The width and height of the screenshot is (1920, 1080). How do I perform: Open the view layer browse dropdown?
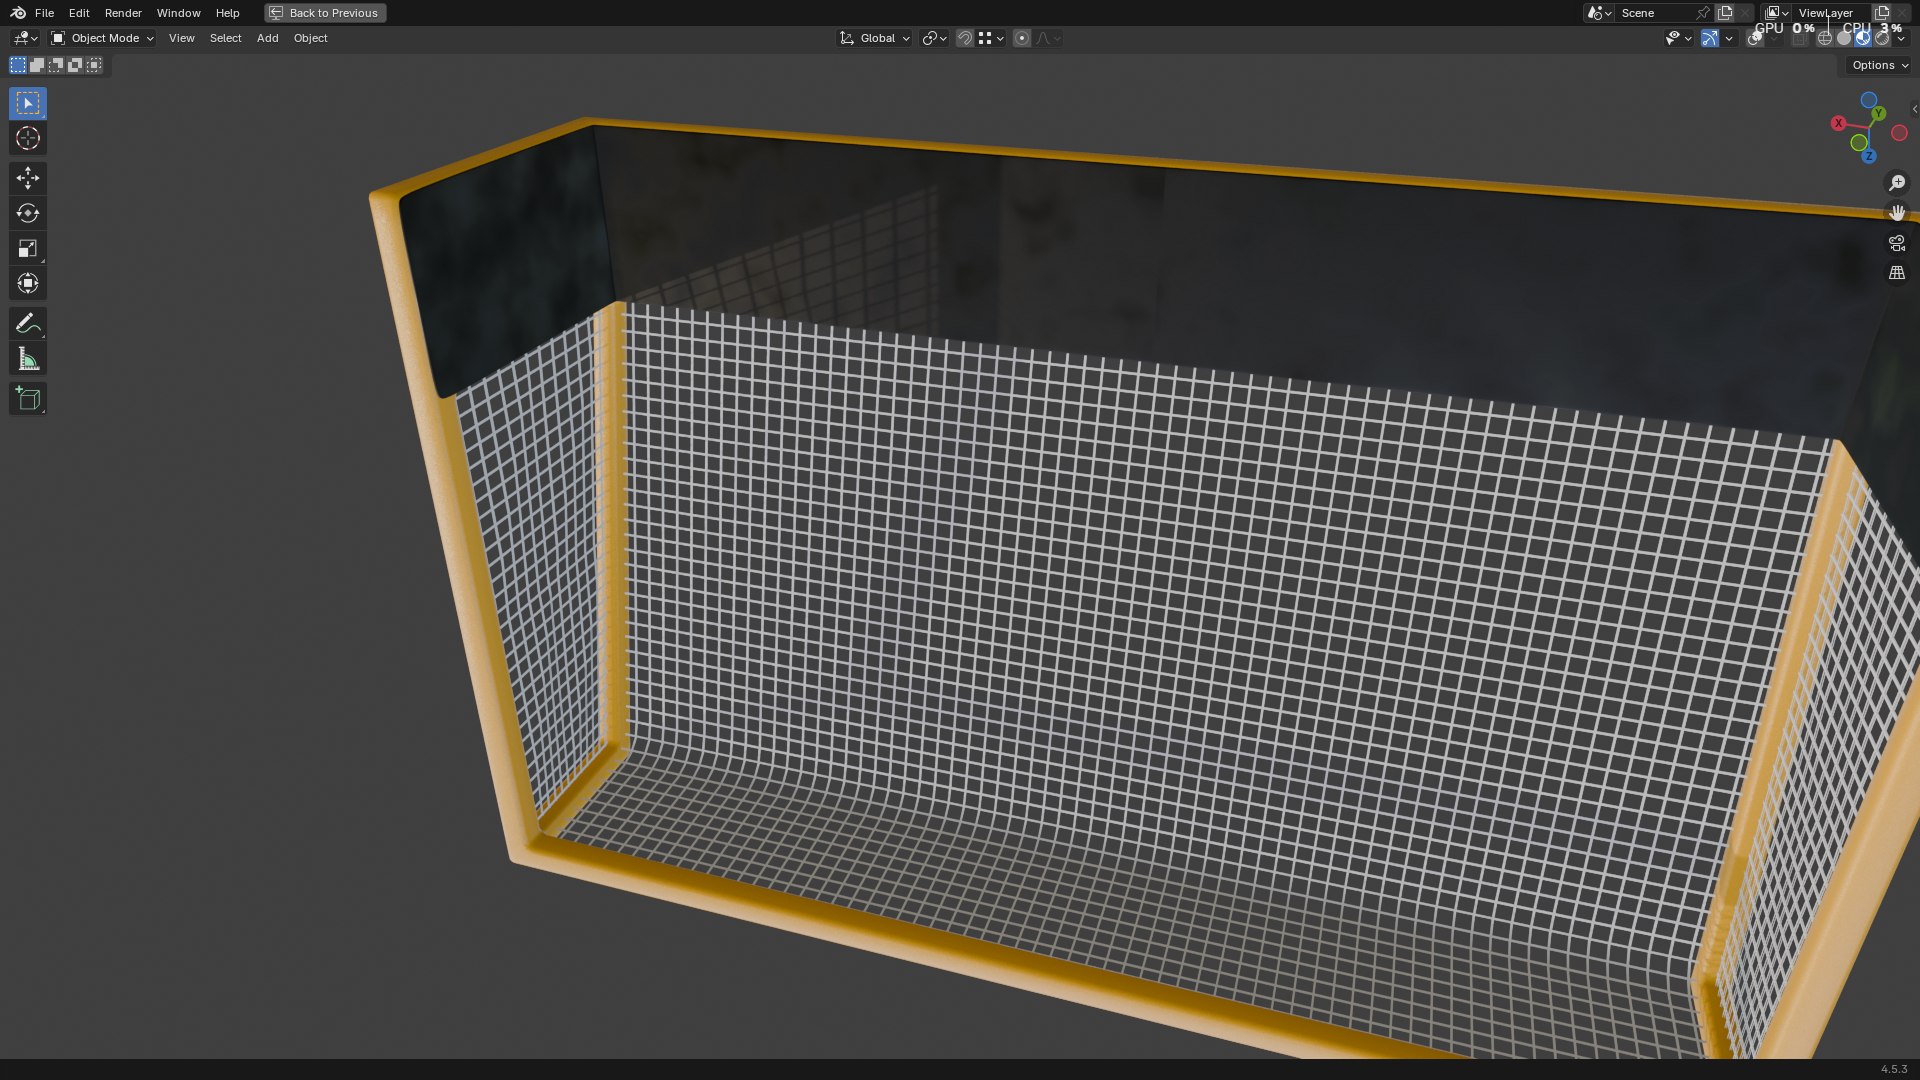[x=1776, y=13]
